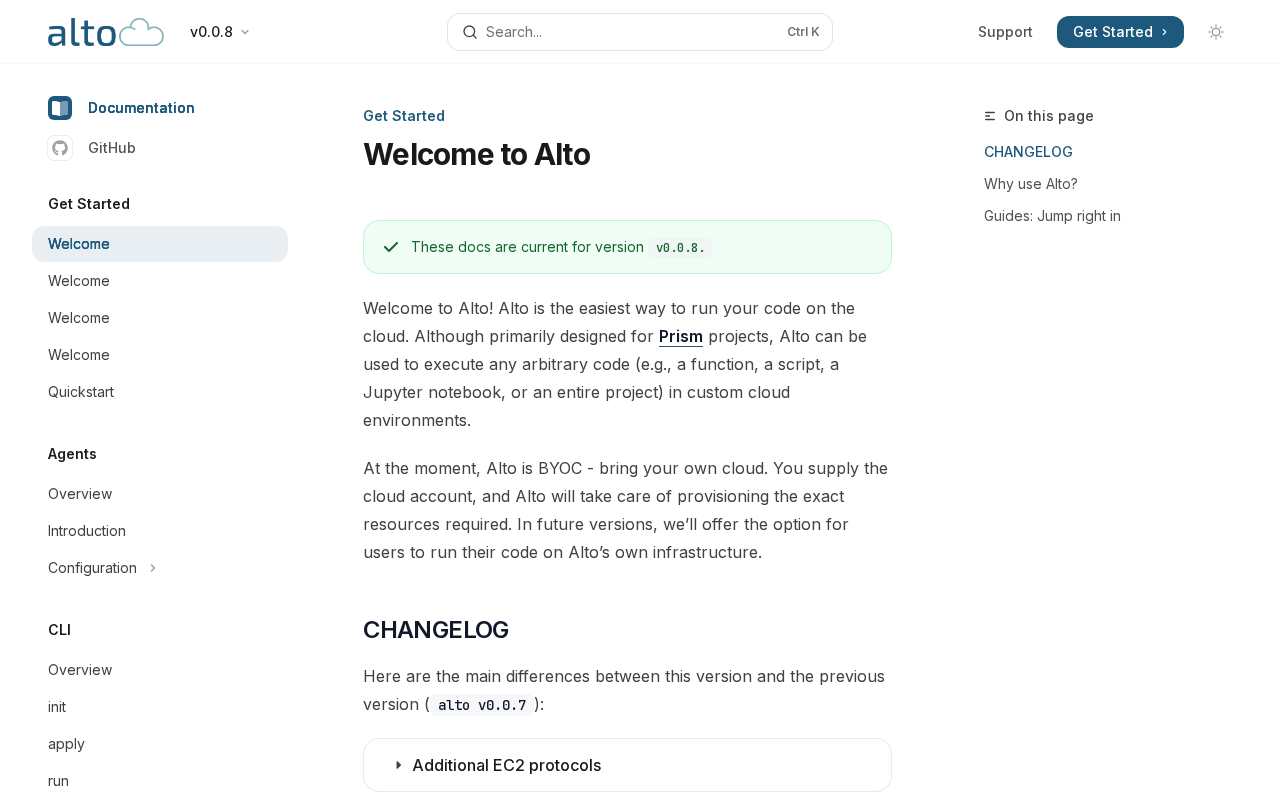The width and height of the screenshot is (1280, 800).
Task: Select Introduction under Agents
Action: (87, 531)
